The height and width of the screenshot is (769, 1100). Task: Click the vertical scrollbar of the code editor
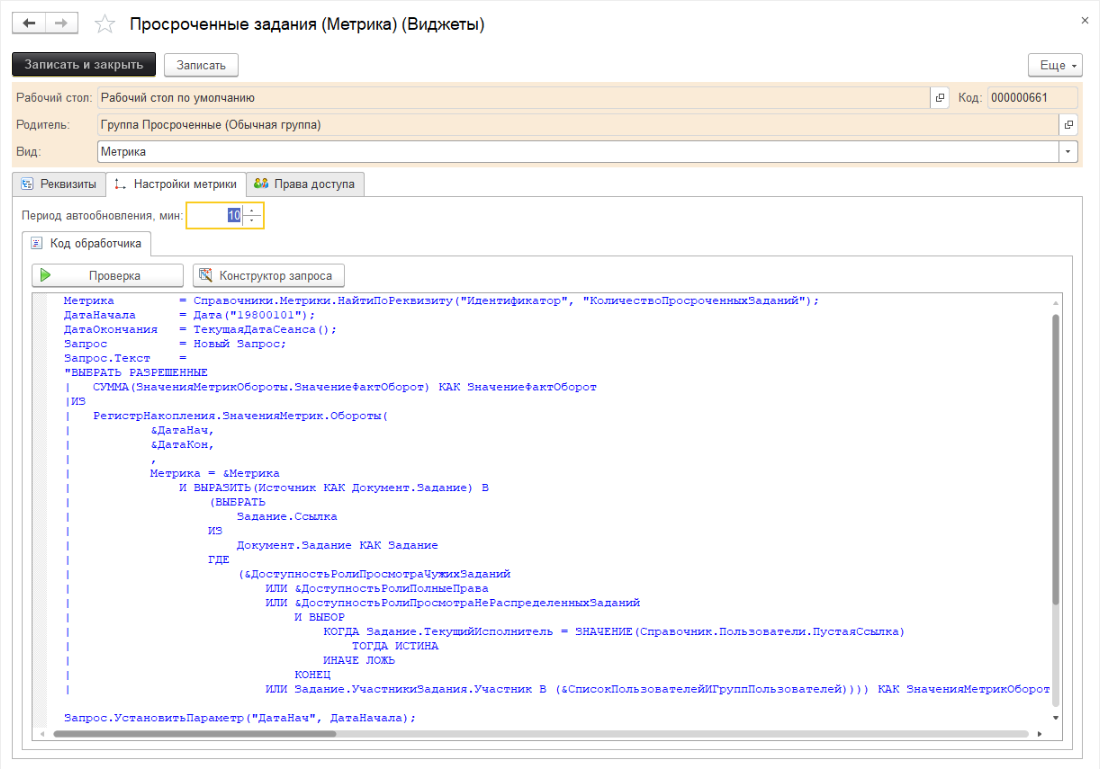click(1056, 460)
